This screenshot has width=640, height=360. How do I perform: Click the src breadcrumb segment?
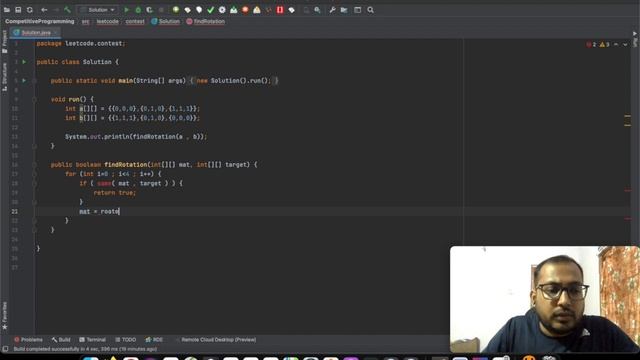coord(85,21)
